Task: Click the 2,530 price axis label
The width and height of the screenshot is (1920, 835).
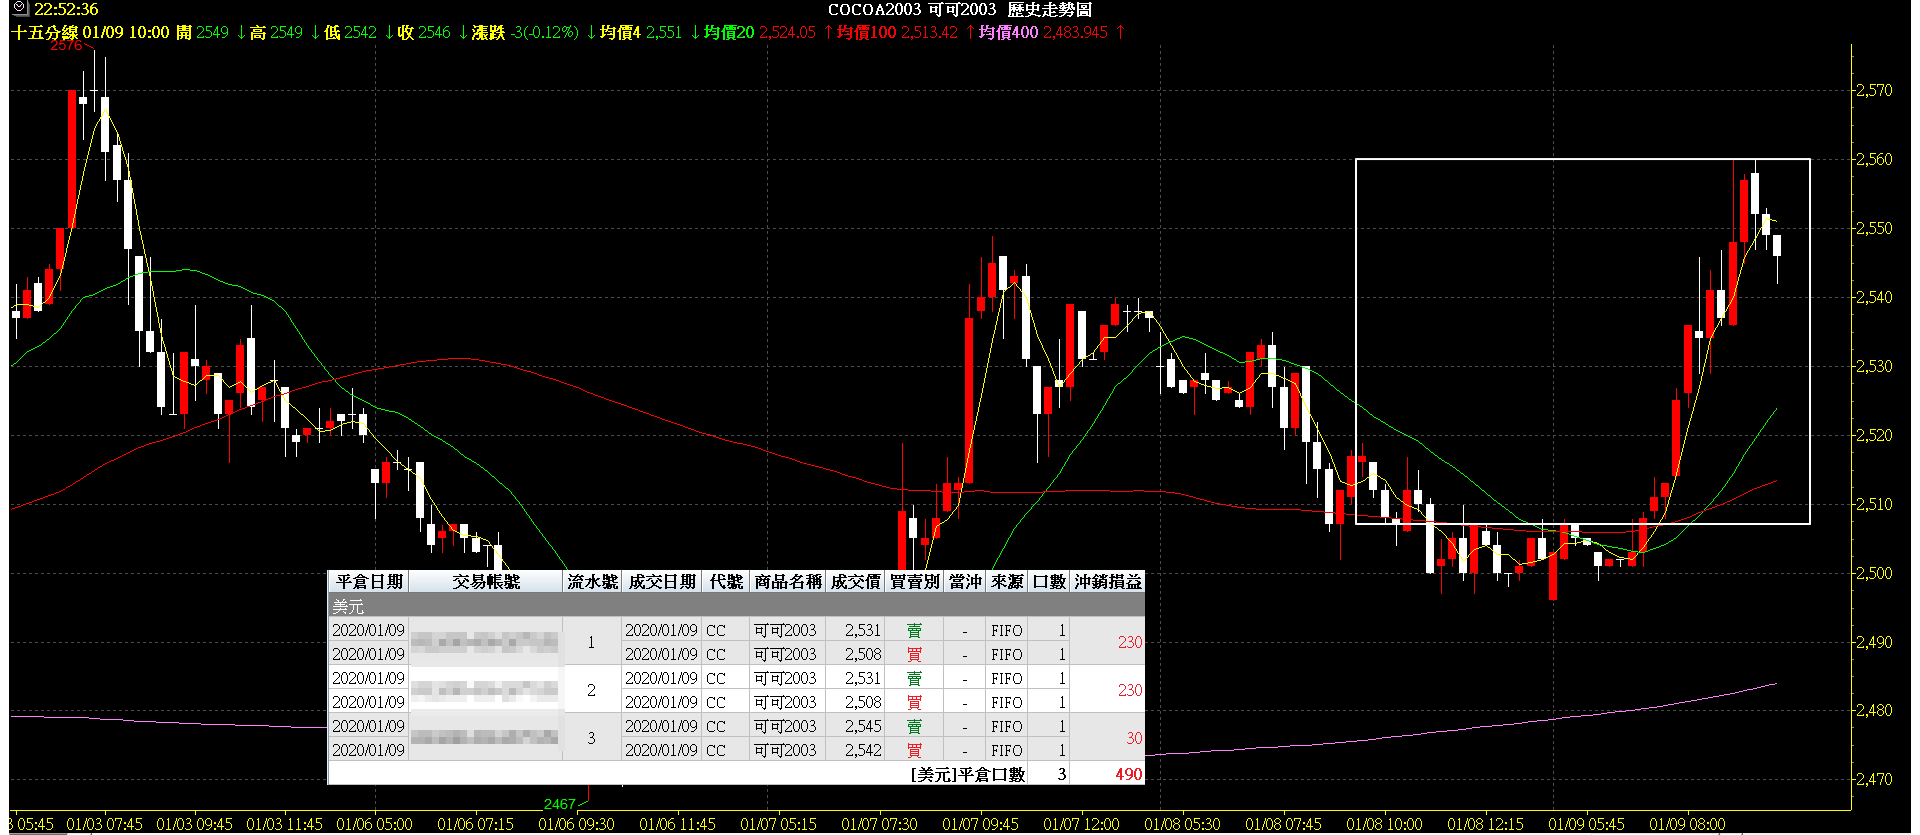Action: tap(1874, 366)
